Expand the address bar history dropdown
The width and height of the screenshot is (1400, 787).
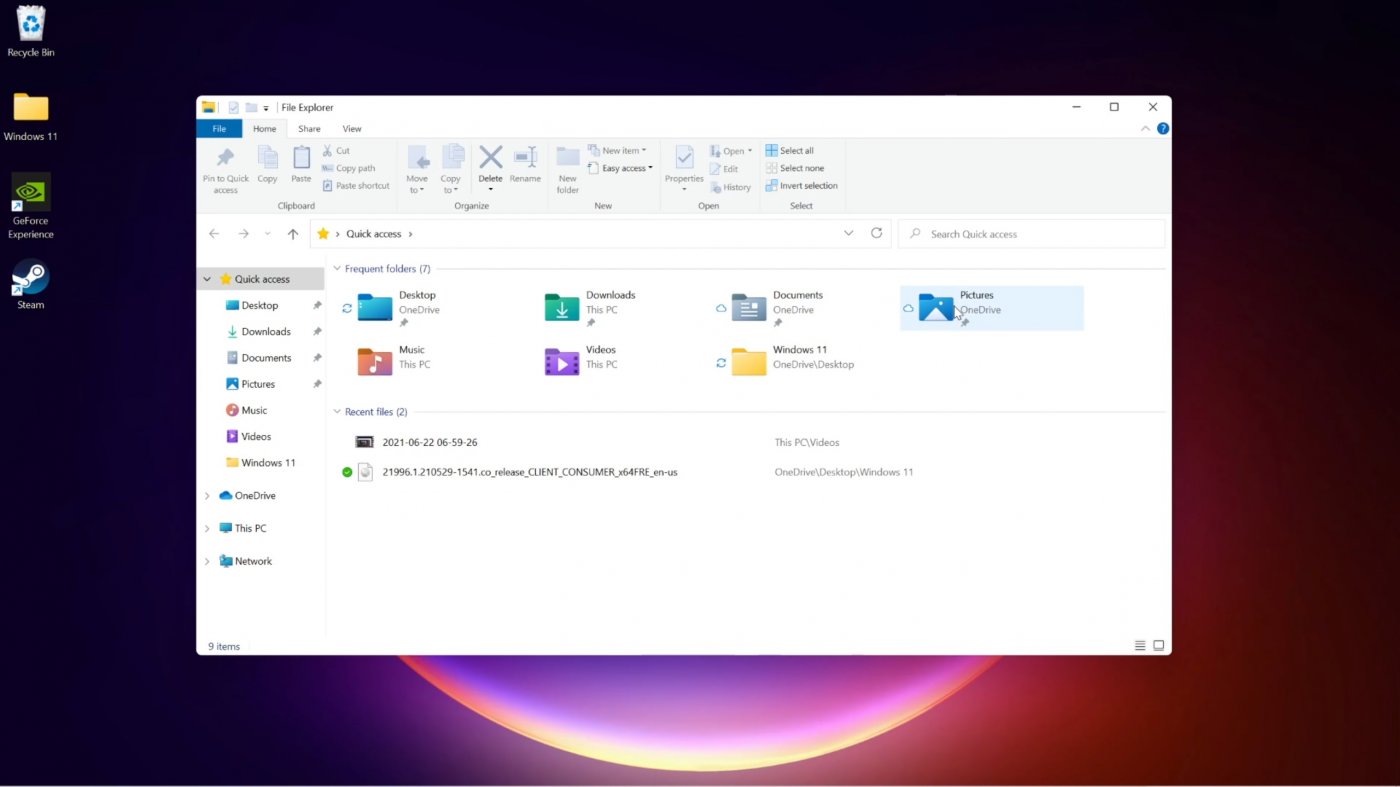pyautogui.click(x=849, y=233)
